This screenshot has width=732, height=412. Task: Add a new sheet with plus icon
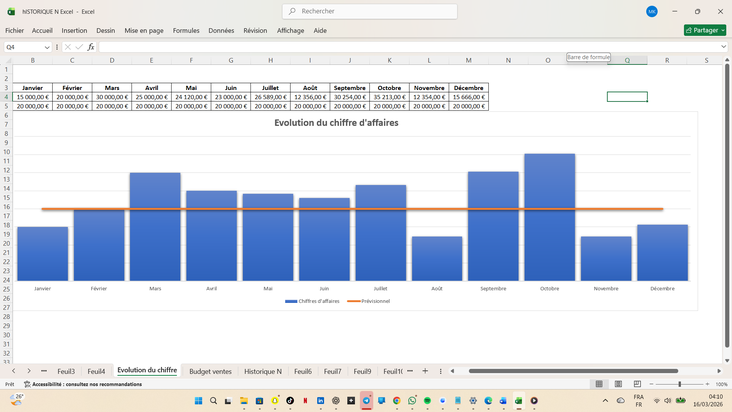[x=425, y=371]
